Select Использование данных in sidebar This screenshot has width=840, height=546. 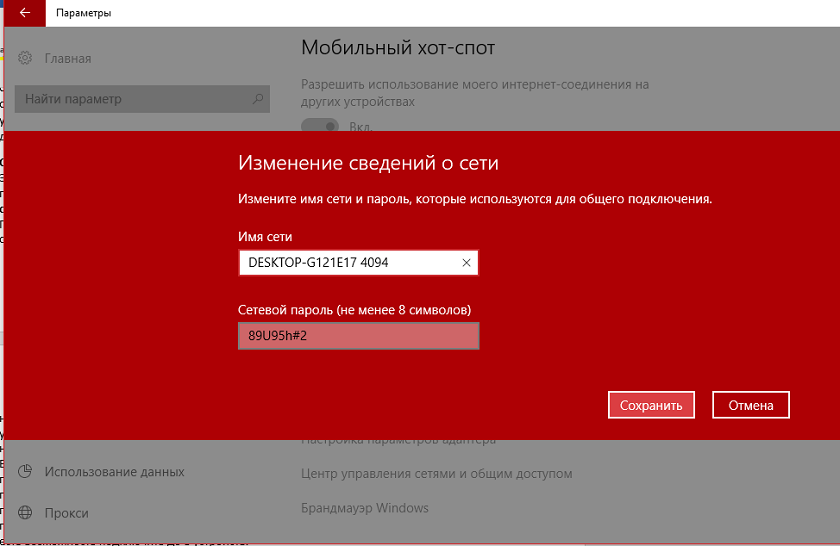(x=114, y=471)
